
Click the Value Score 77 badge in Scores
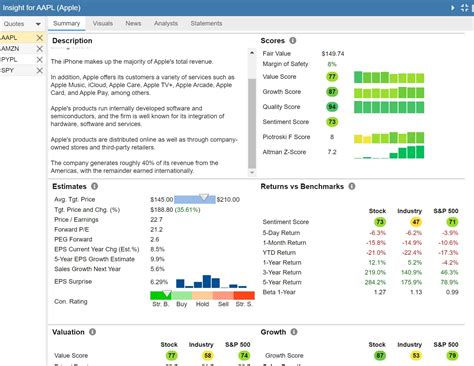click(x=332, y=77)
